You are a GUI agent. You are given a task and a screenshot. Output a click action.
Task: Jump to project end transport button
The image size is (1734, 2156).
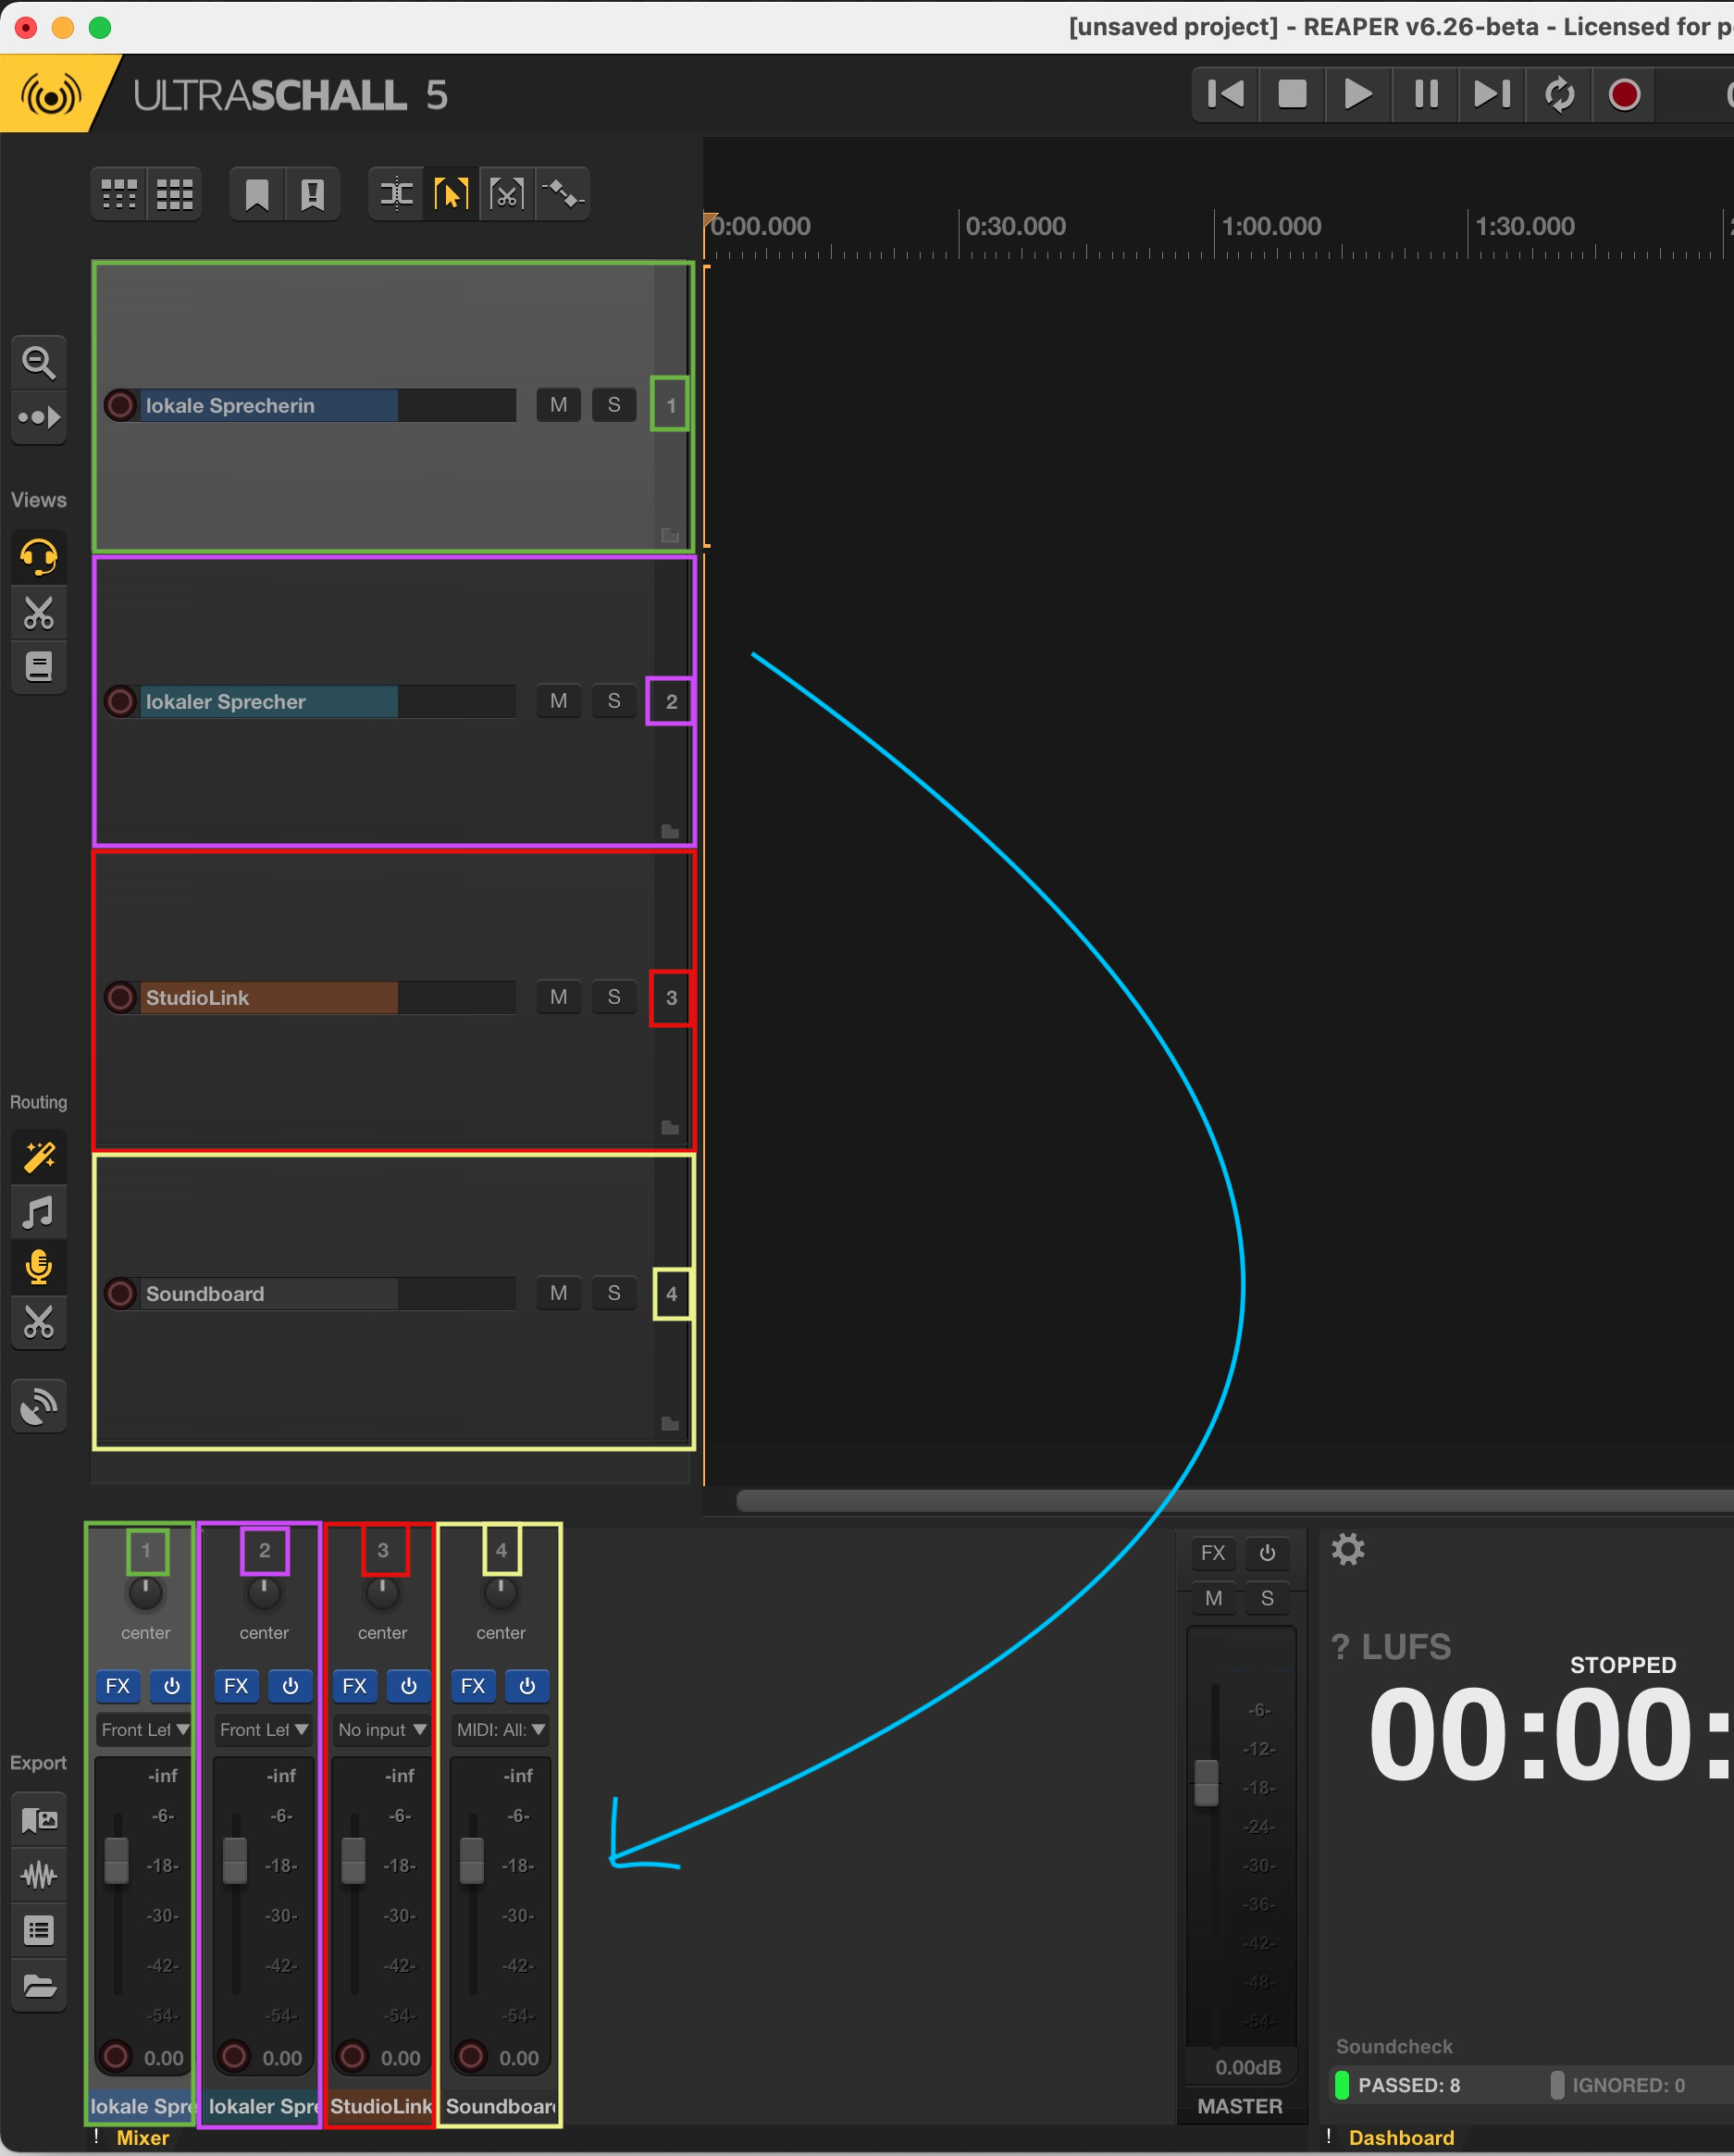1492,94
